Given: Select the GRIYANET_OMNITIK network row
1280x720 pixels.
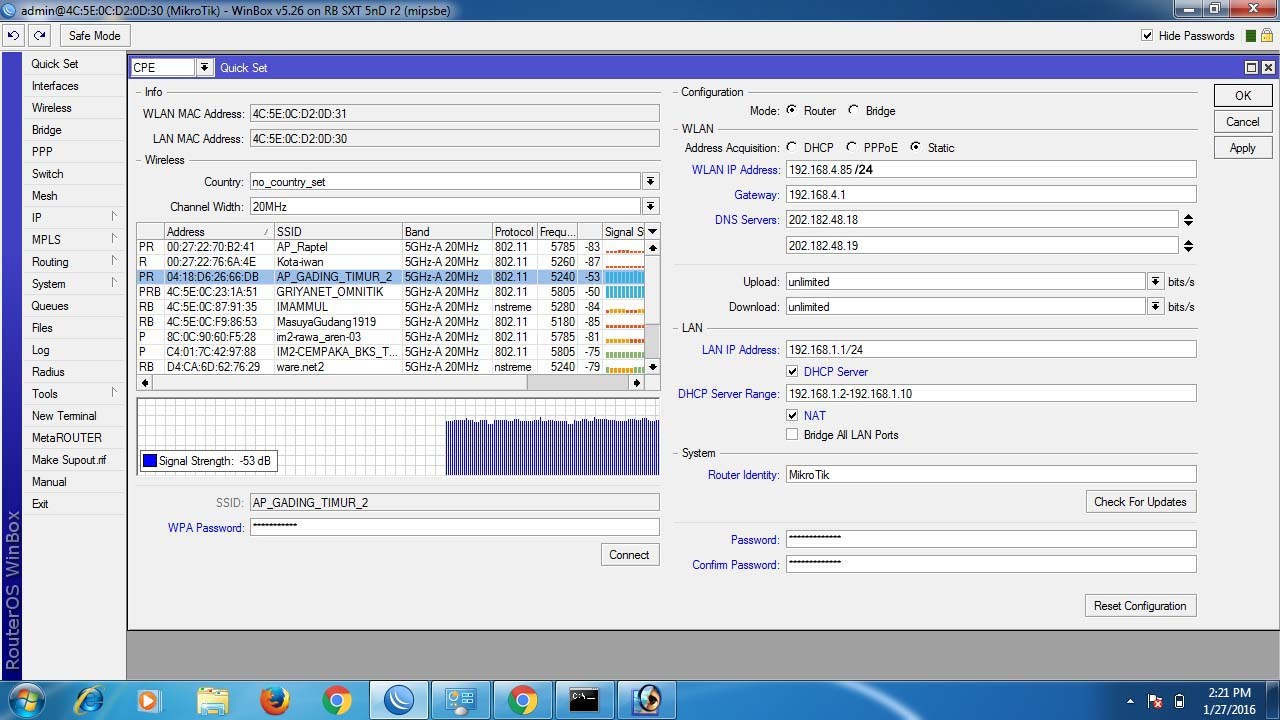Looking at the screenshot, I should pyautogui.click(x=390, y=292).
